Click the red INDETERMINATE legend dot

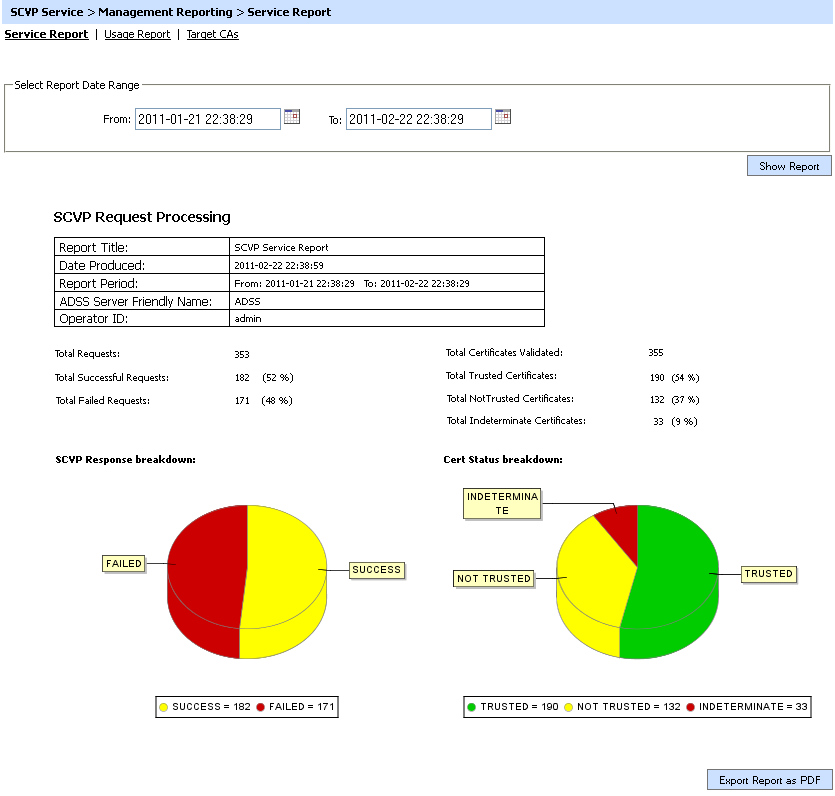691,707
